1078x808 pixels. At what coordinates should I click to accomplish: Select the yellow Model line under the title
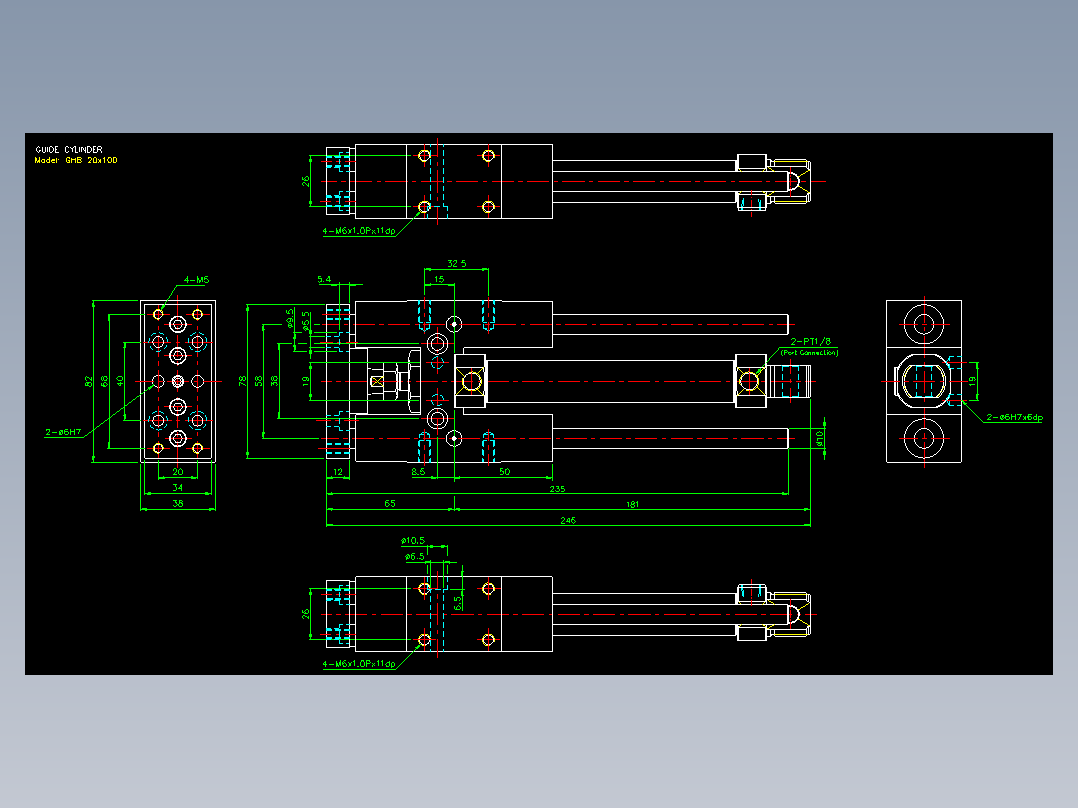(x=76, y=160)
